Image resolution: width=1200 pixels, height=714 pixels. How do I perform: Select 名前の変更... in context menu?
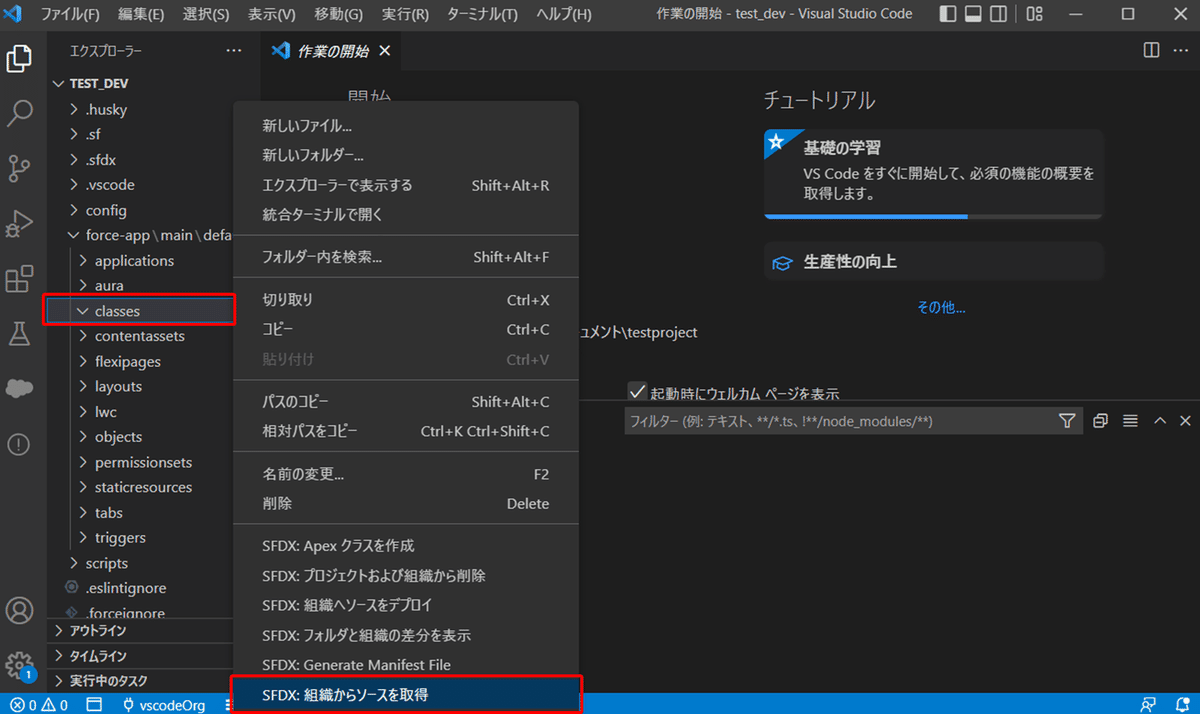coord(406,474)
